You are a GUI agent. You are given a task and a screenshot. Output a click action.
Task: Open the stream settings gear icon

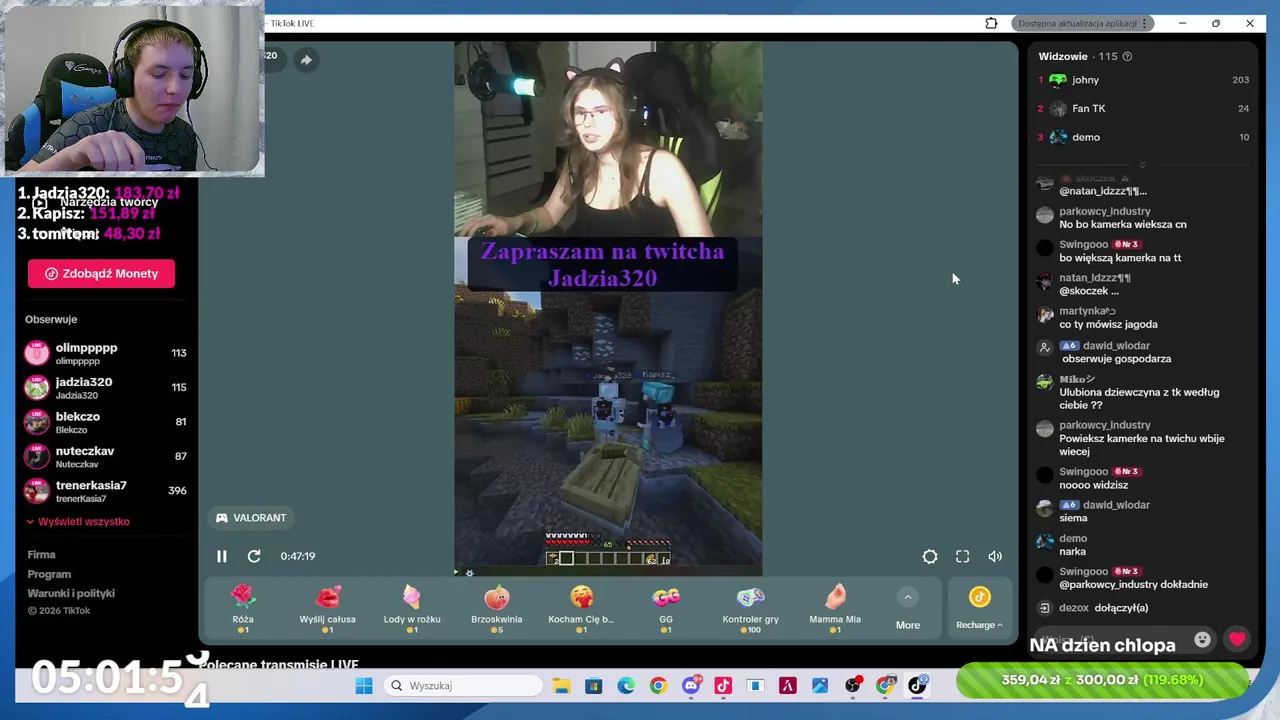coord(930,556)
